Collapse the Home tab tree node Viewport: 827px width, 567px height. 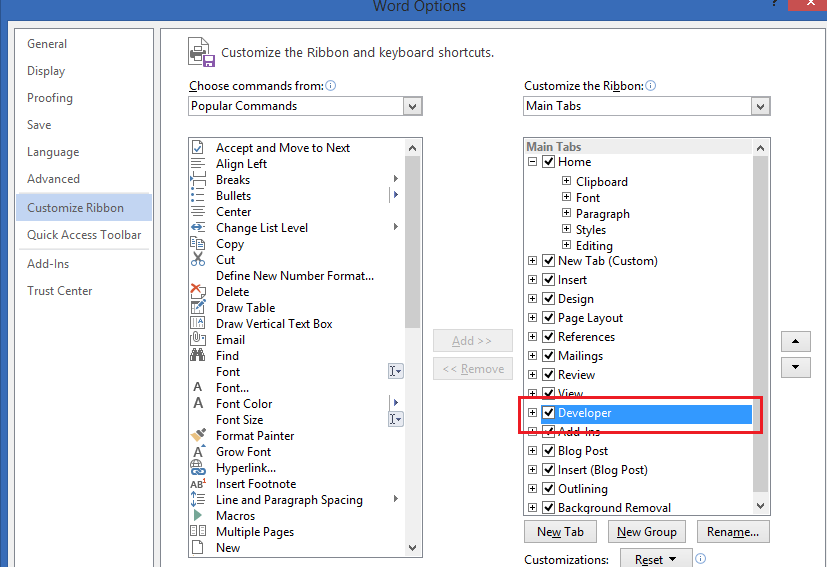coord(533,161)
